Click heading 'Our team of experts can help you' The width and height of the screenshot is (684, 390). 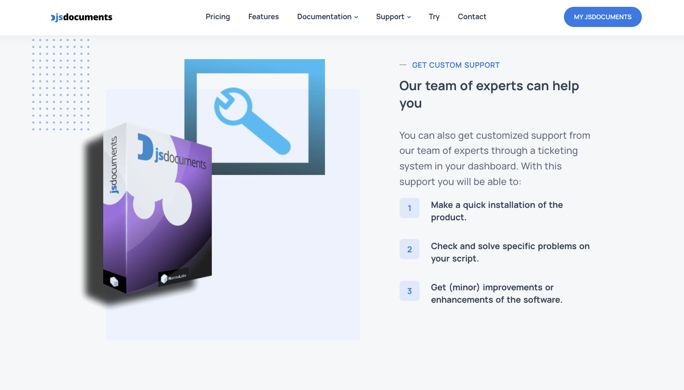489,94
